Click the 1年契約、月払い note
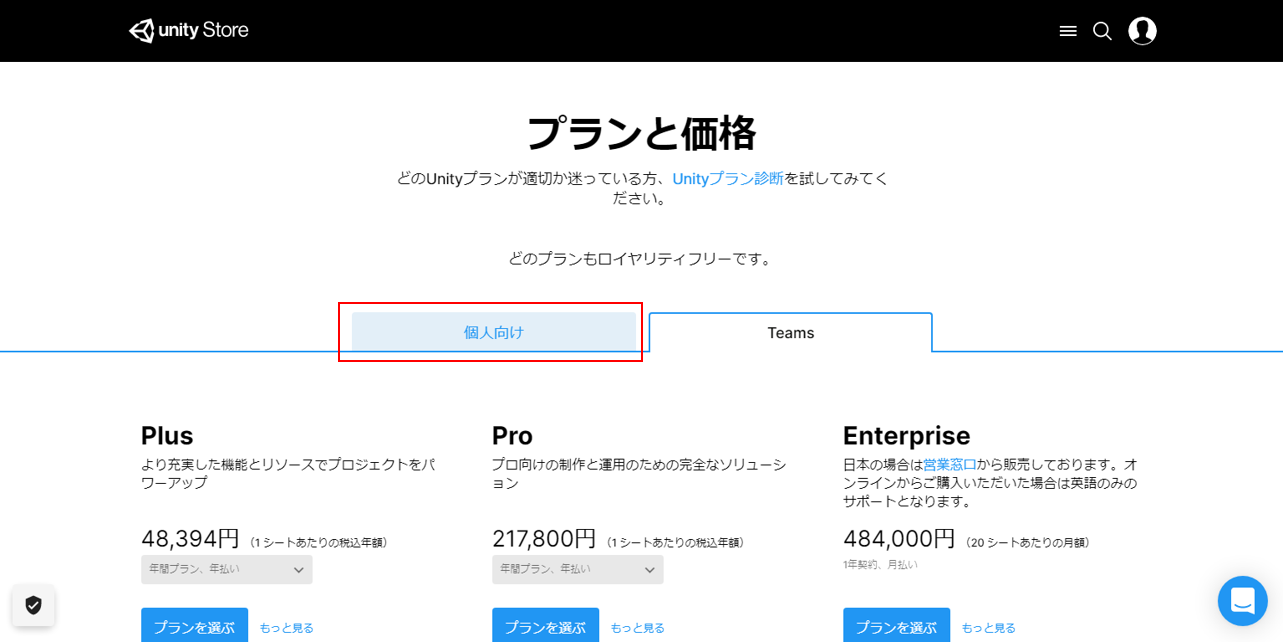This screenshot has height=642, width=1283. pos(880,565)
